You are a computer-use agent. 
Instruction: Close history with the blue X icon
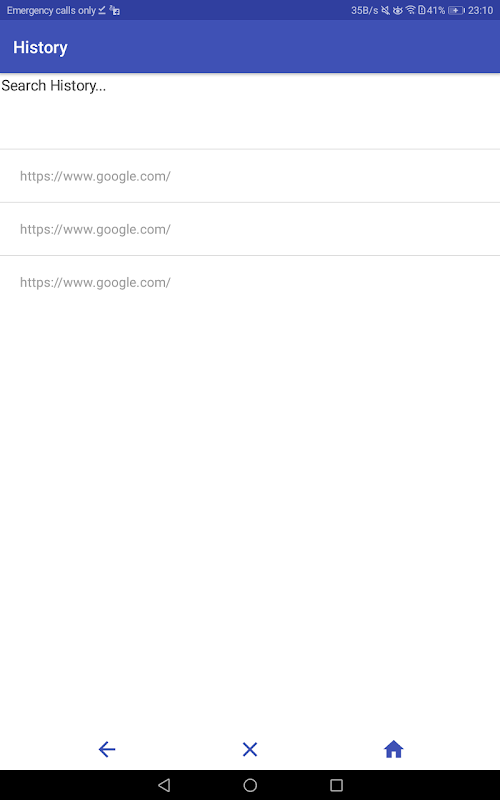250,749
